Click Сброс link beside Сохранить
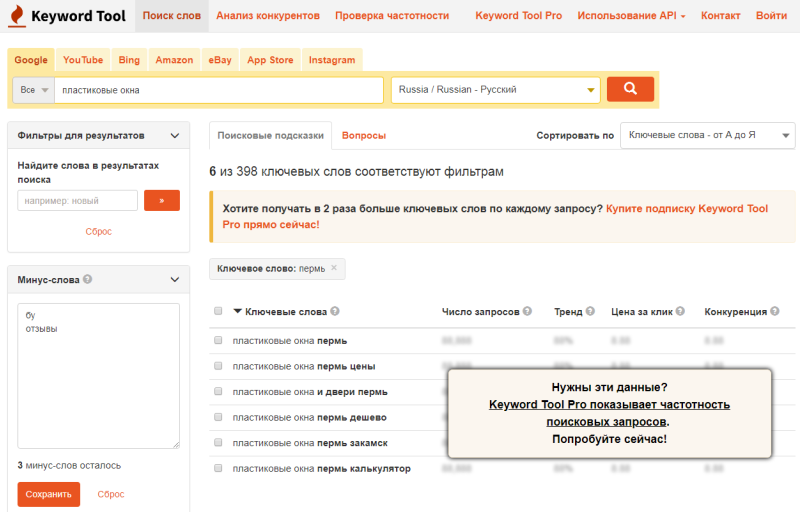Viewport: 800px width, 512px height. (111, 494)
